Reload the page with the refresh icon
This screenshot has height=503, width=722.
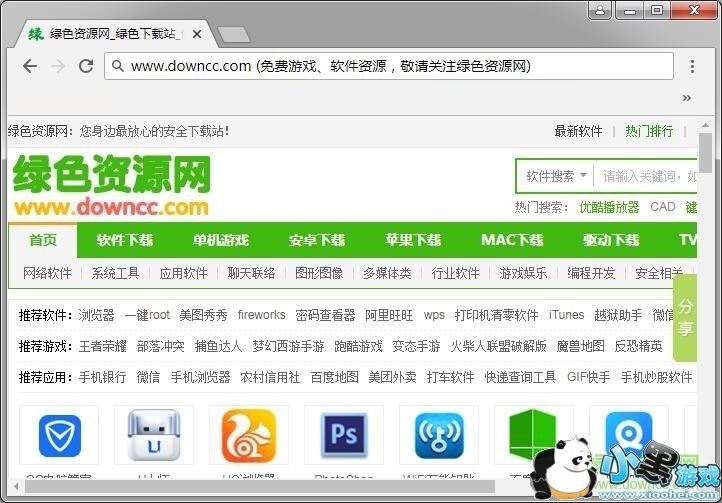(86, 66)
